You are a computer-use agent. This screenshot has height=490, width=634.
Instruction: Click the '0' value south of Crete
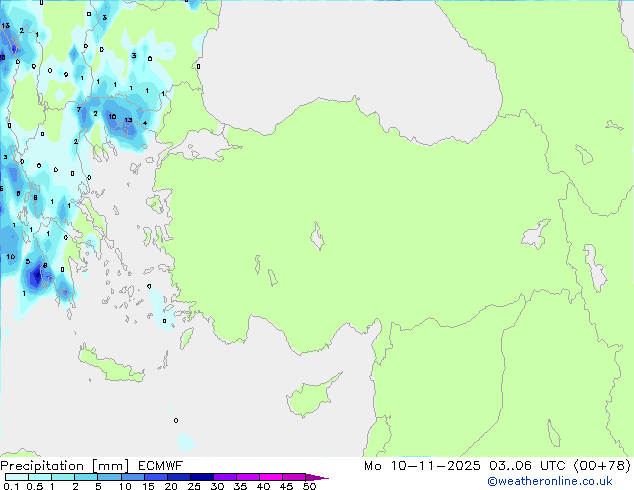coord(176,420)
